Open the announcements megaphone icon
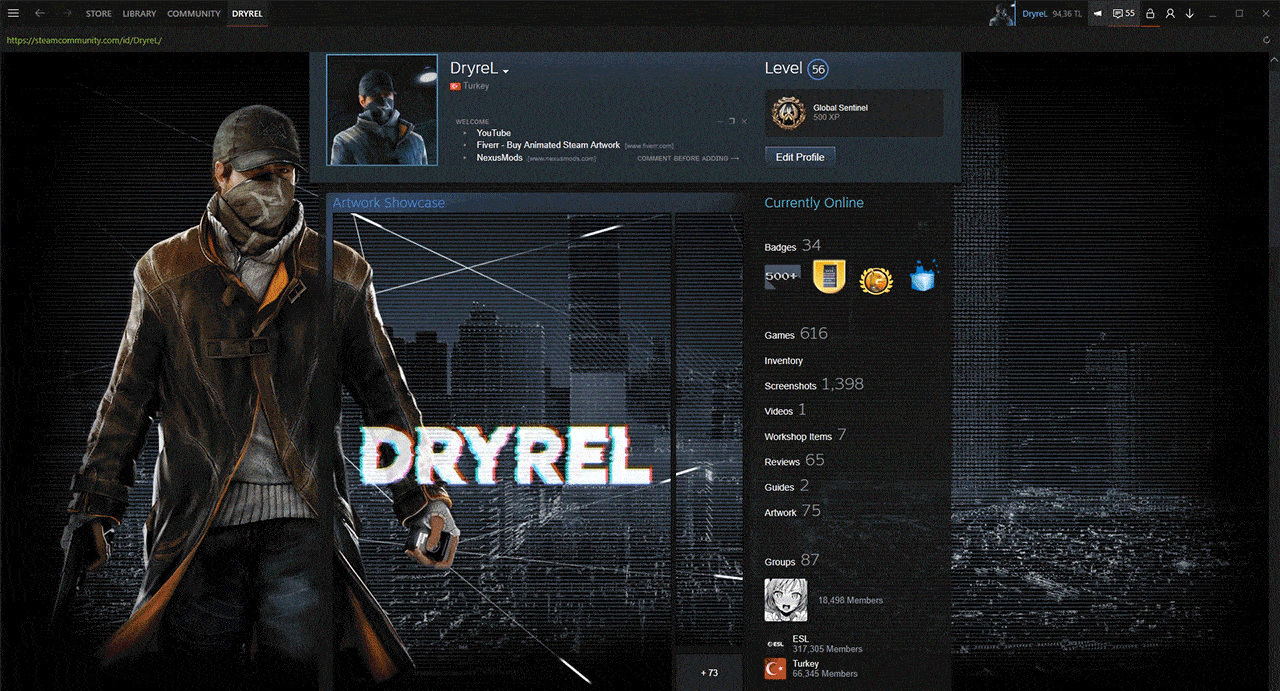 pos(1098,14)
